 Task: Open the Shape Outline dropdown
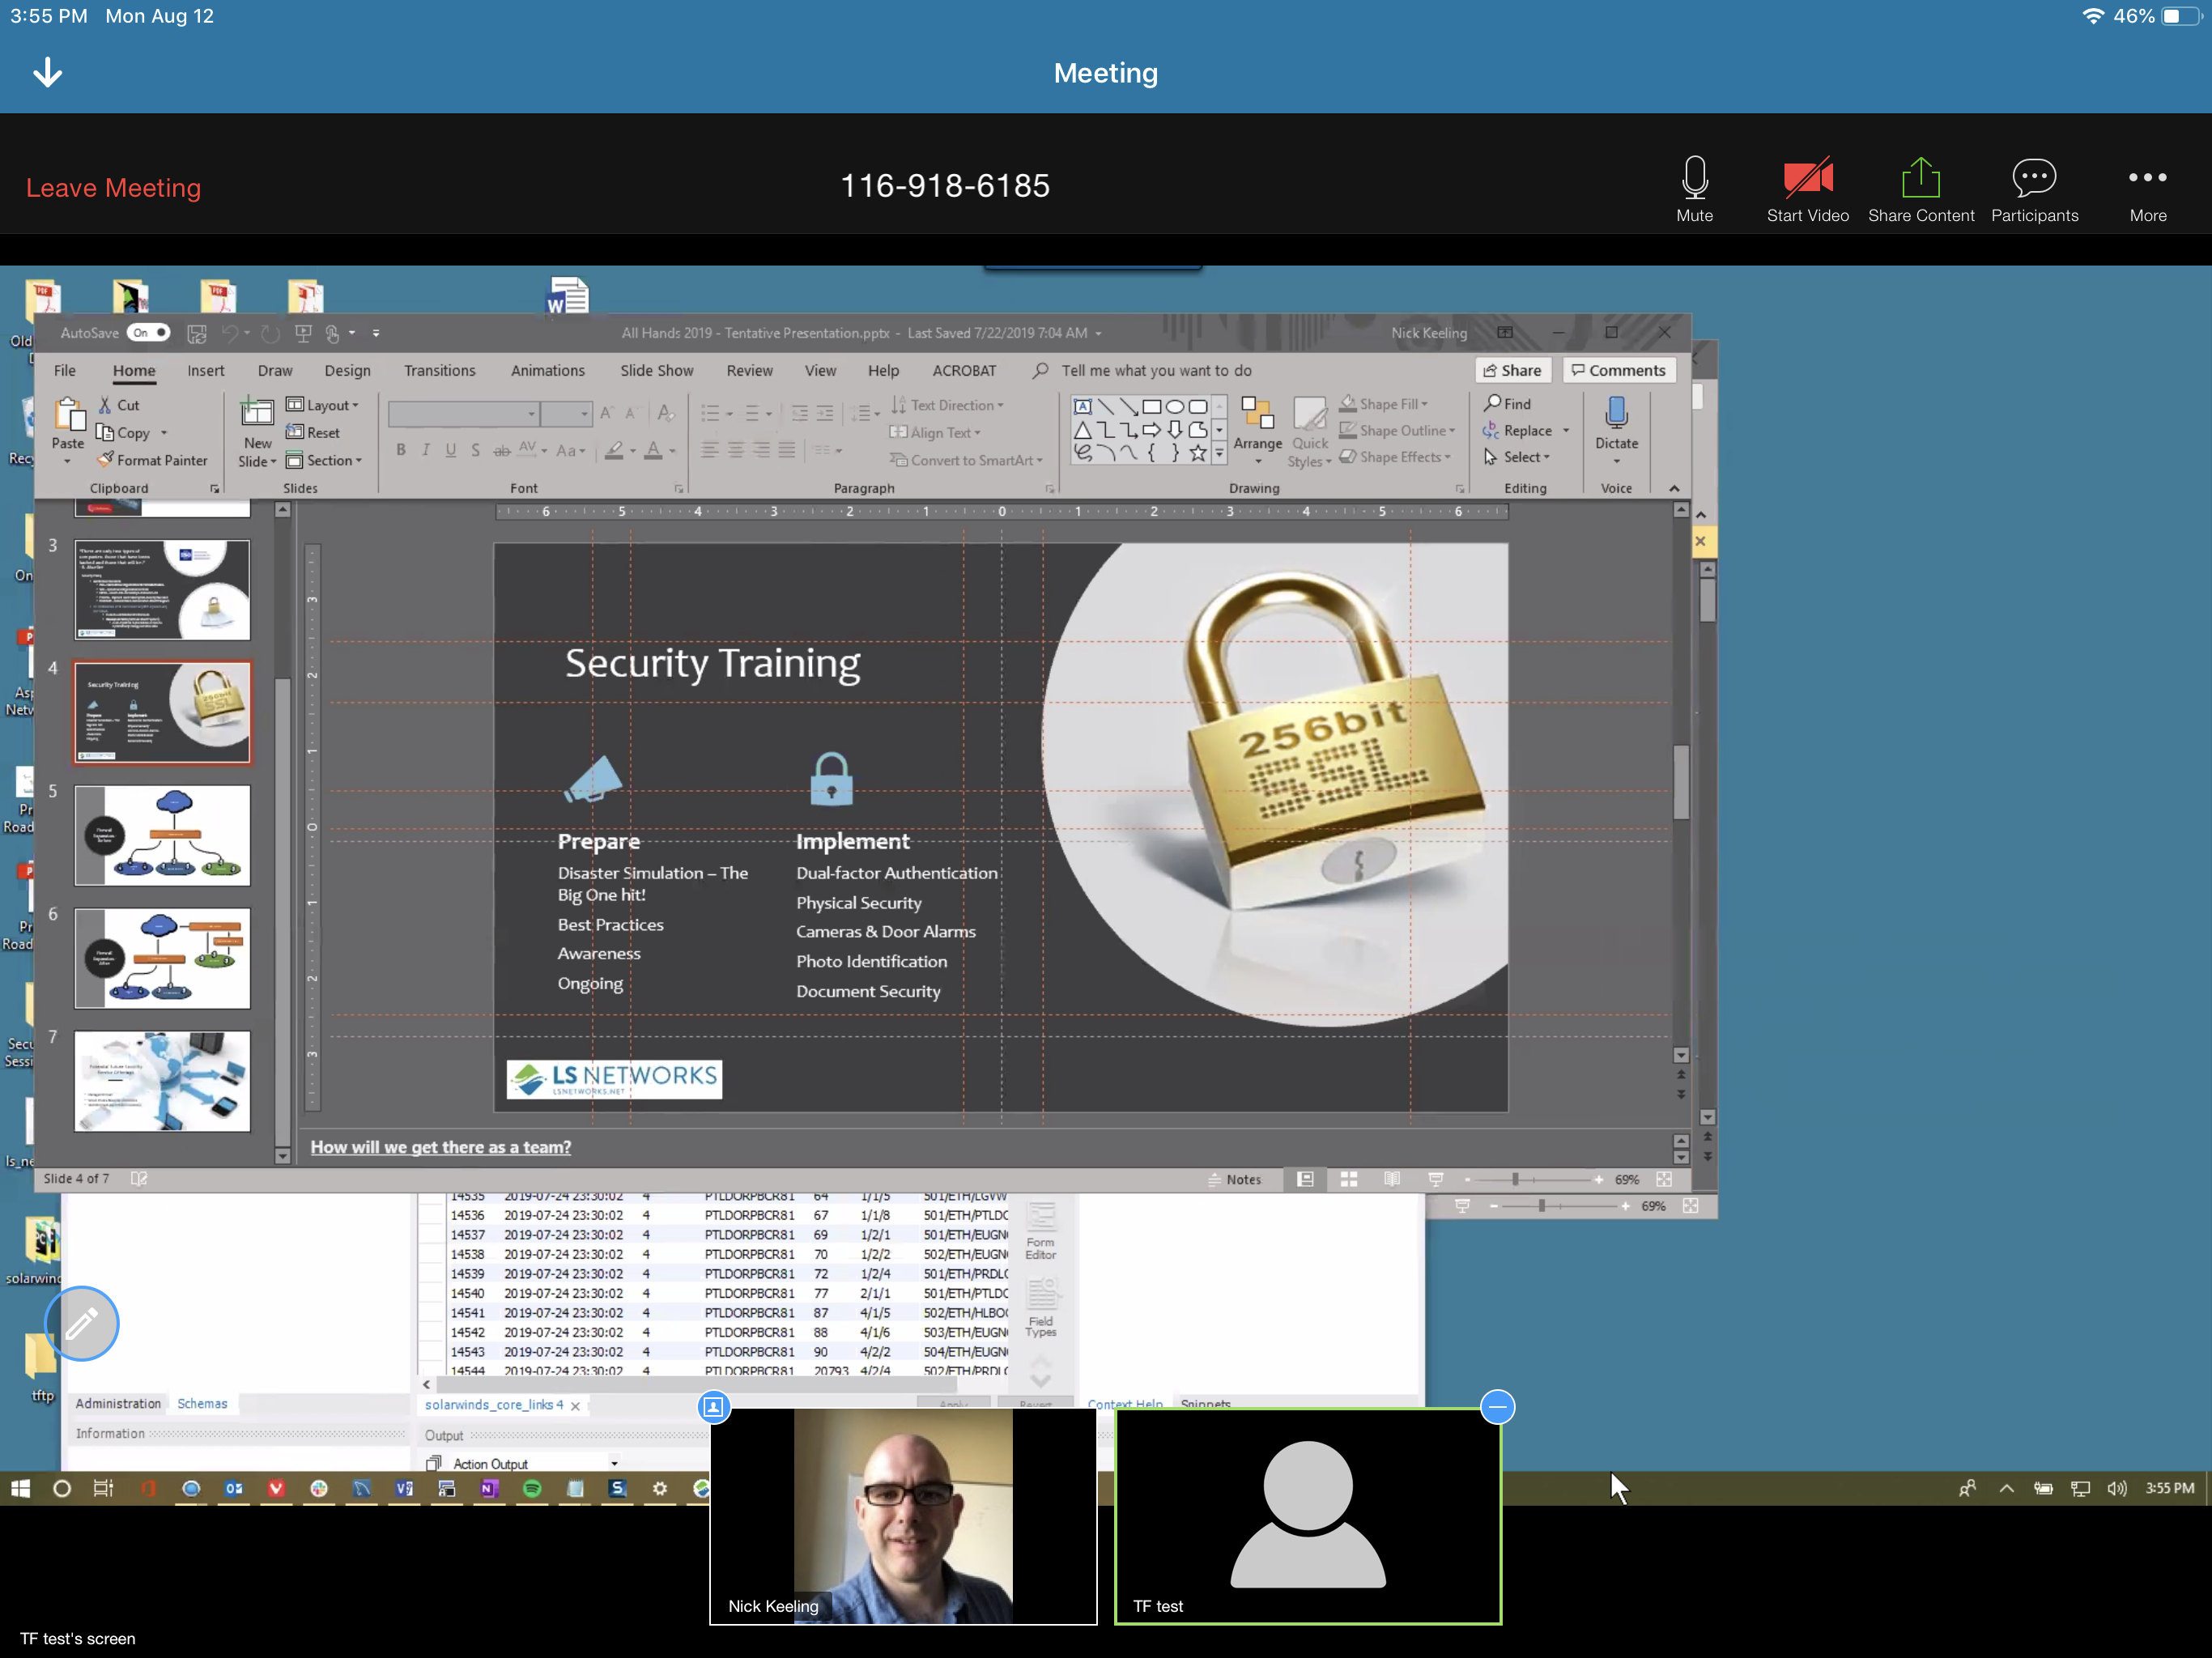[1398, 430]
